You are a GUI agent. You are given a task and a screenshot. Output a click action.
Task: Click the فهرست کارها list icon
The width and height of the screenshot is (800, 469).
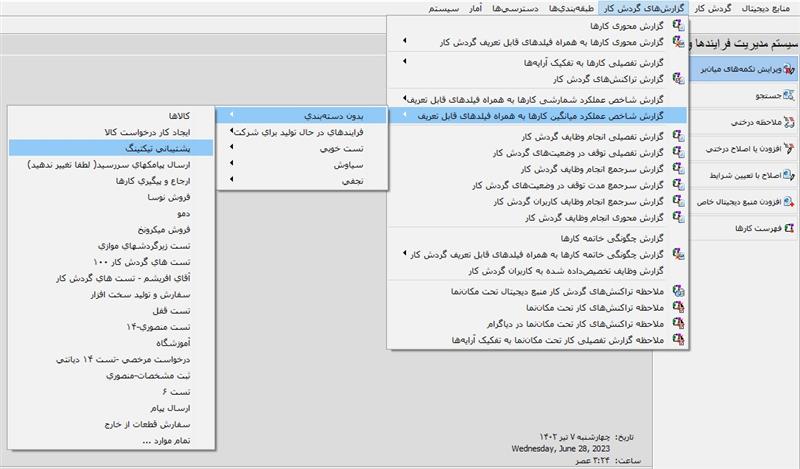pyautogui.click(x=790, y=228)
